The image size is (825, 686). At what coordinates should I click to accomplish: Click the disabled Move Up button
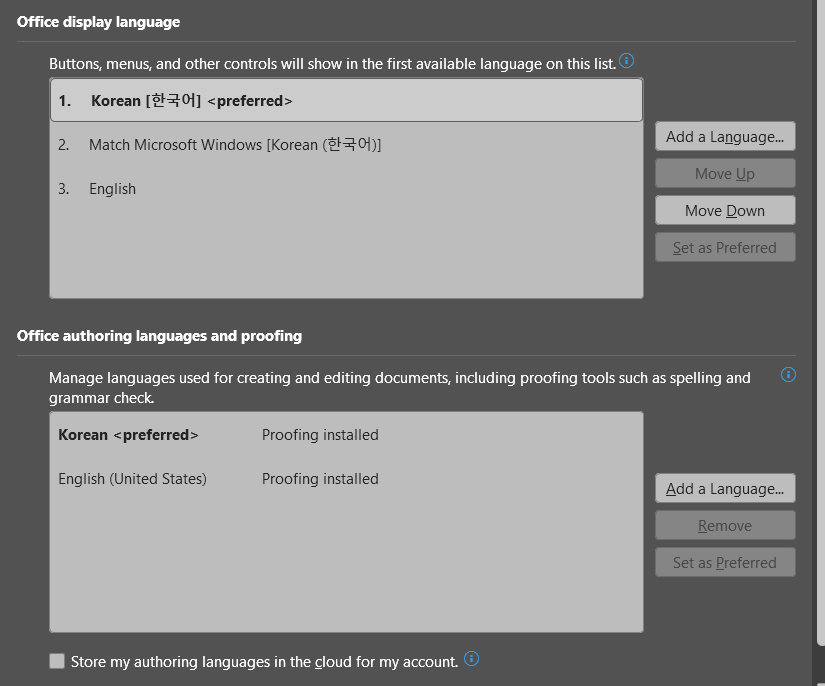[x=725, y=174]
